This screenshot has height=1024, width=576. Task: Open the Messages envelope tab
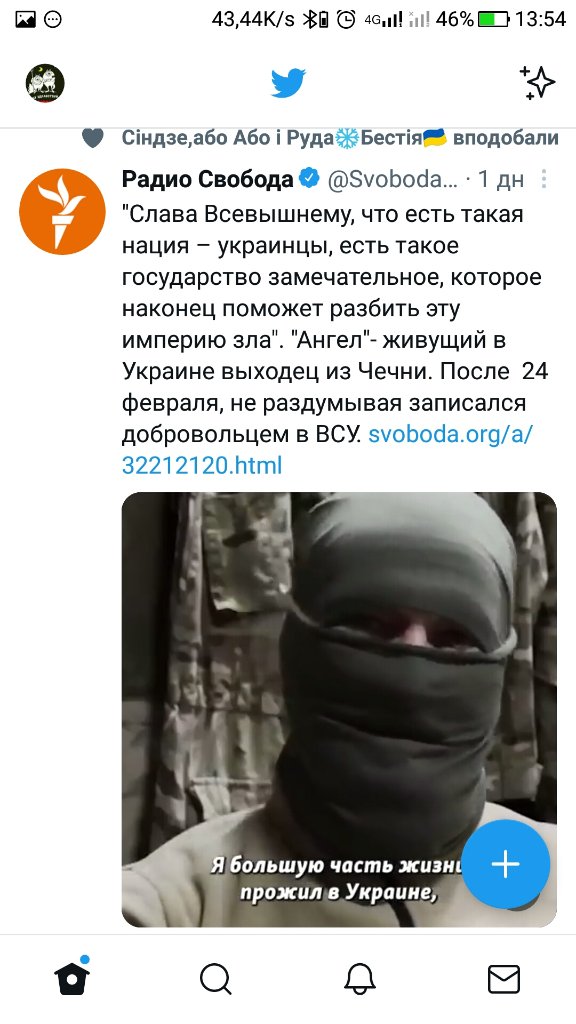pos(504,979)
